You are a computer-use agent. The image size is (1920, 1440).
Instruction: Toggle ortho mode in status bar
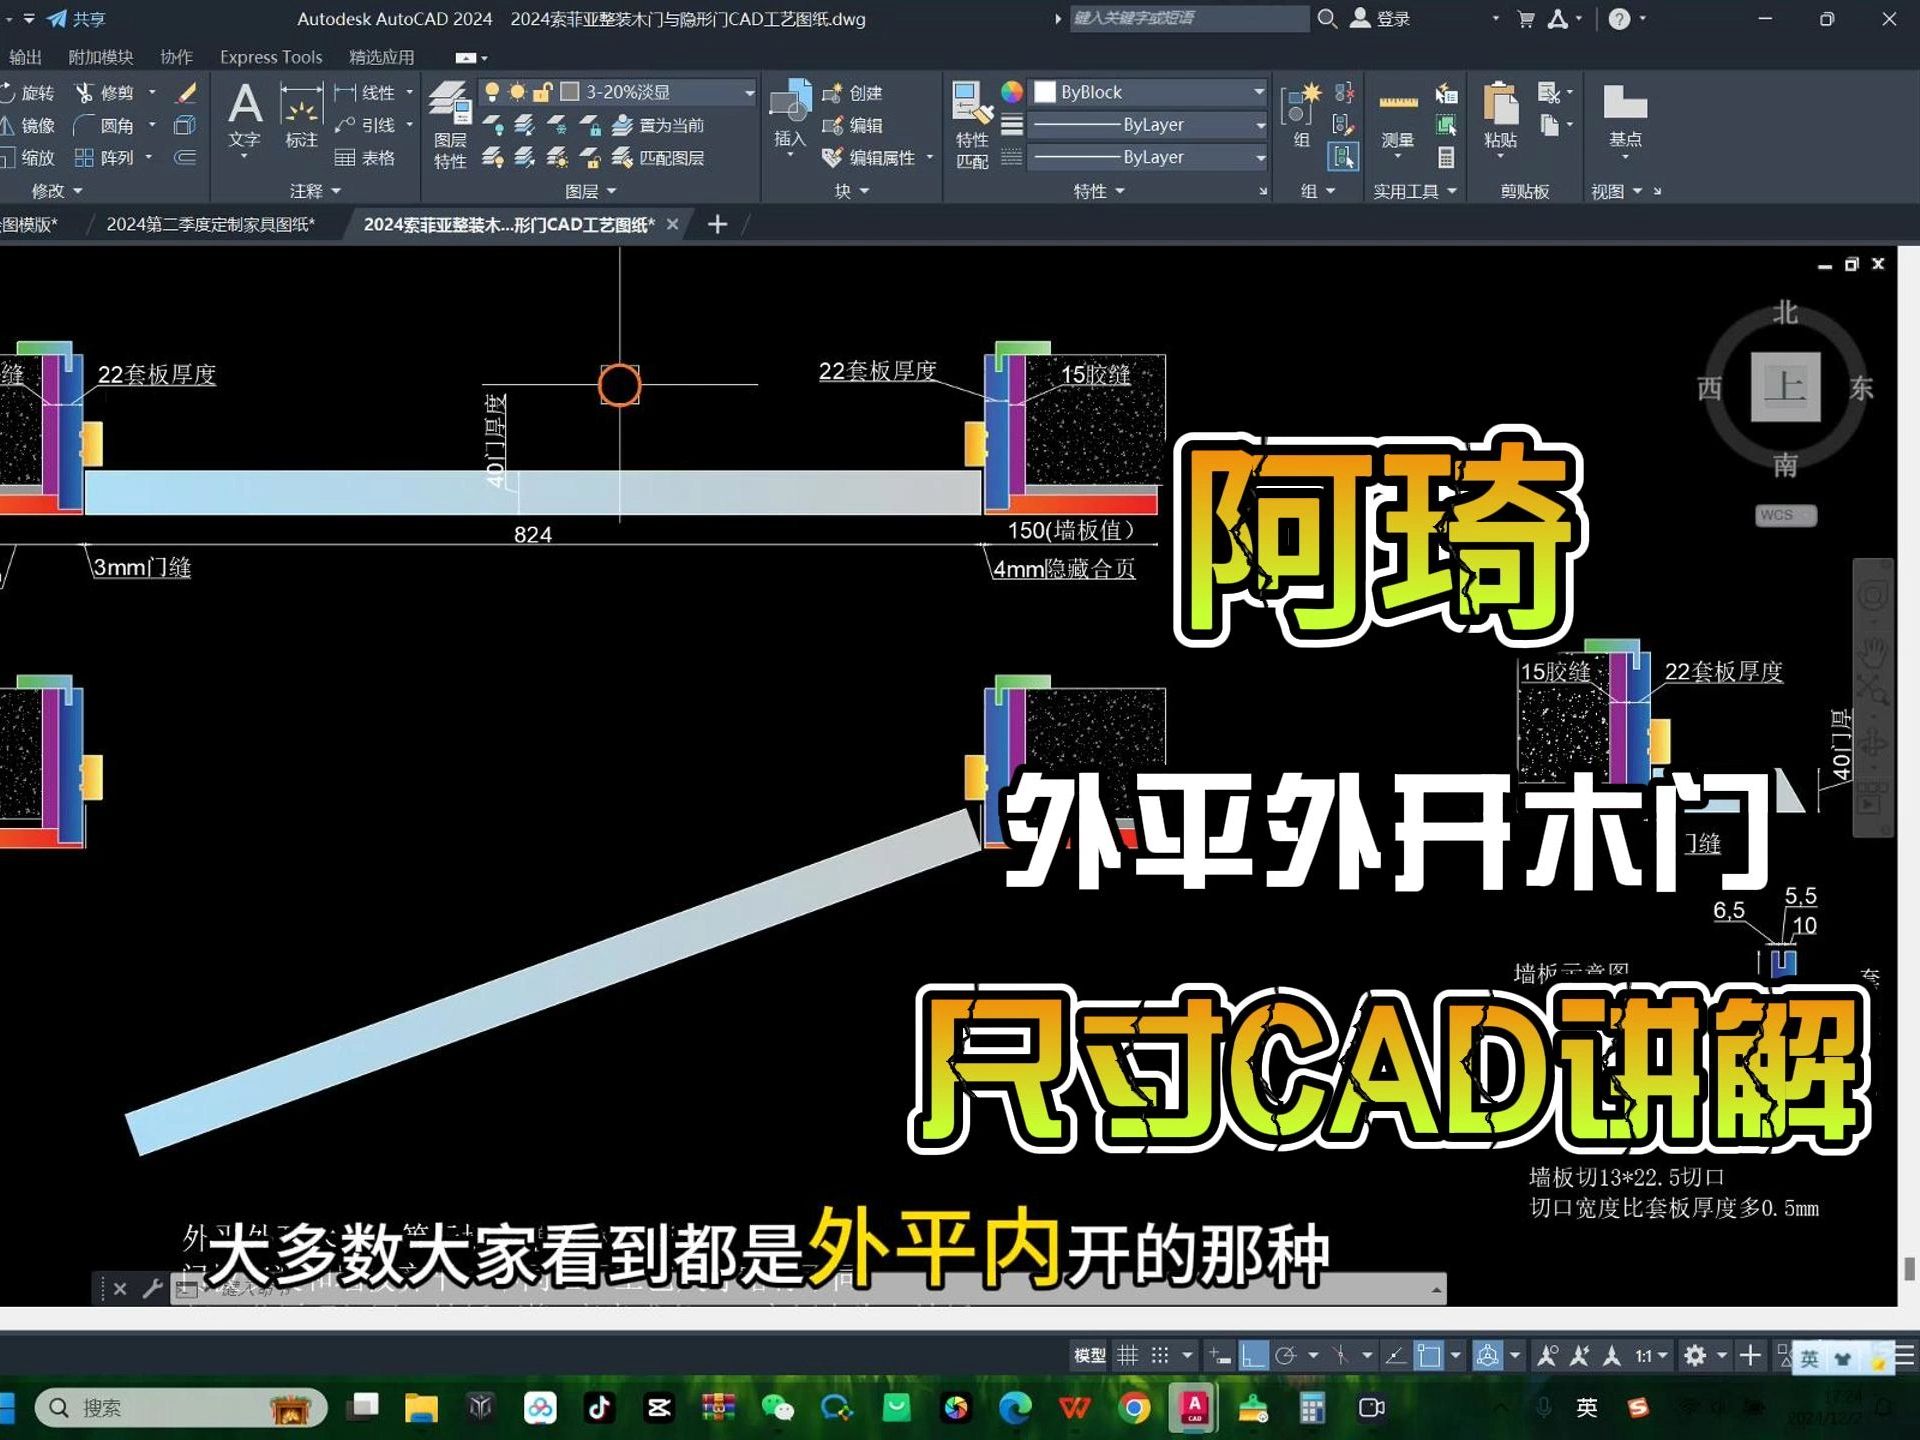coord(1253,1356)
